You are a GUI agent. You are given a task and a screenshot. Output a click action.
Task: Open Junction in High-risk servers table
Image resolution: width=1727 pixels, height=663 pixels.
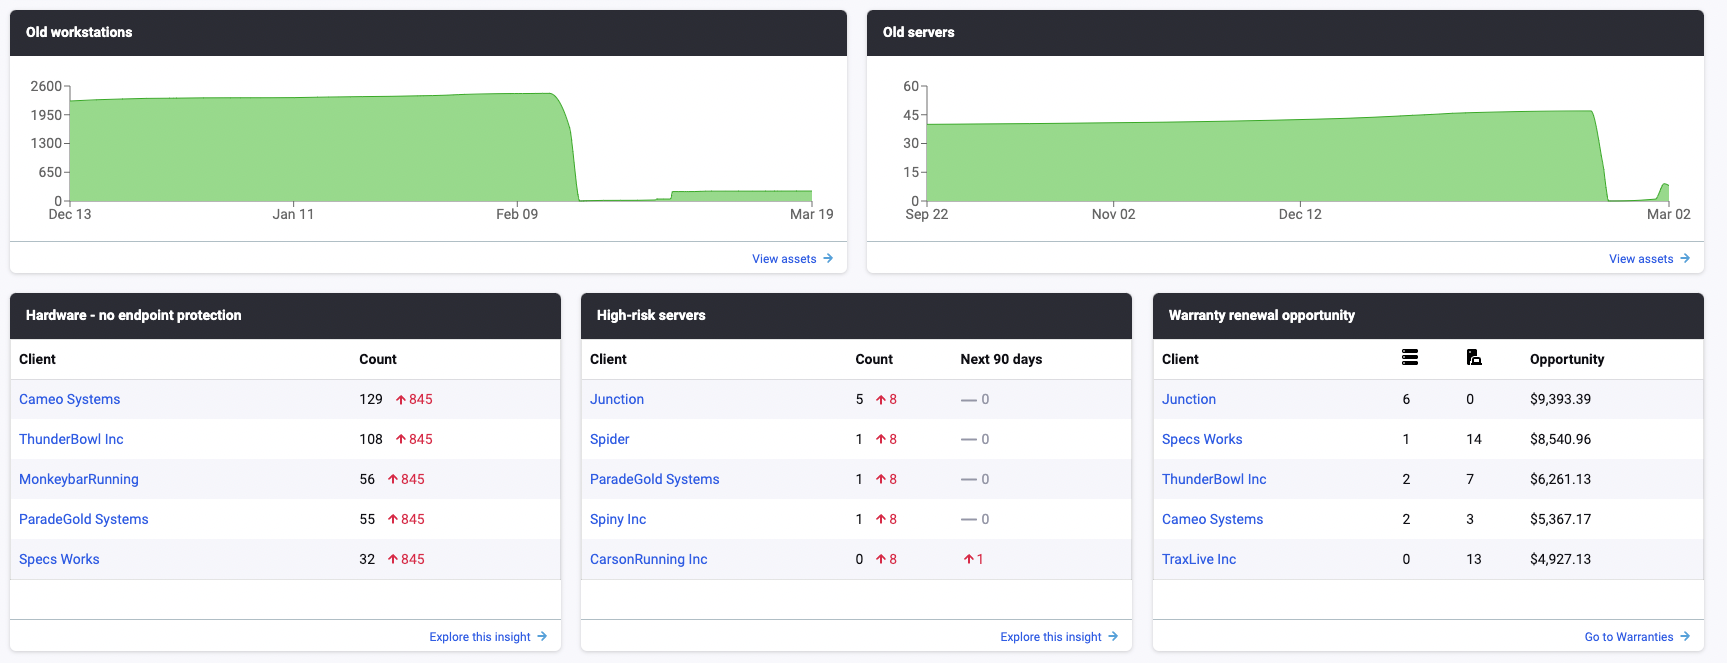pos(617,399)
